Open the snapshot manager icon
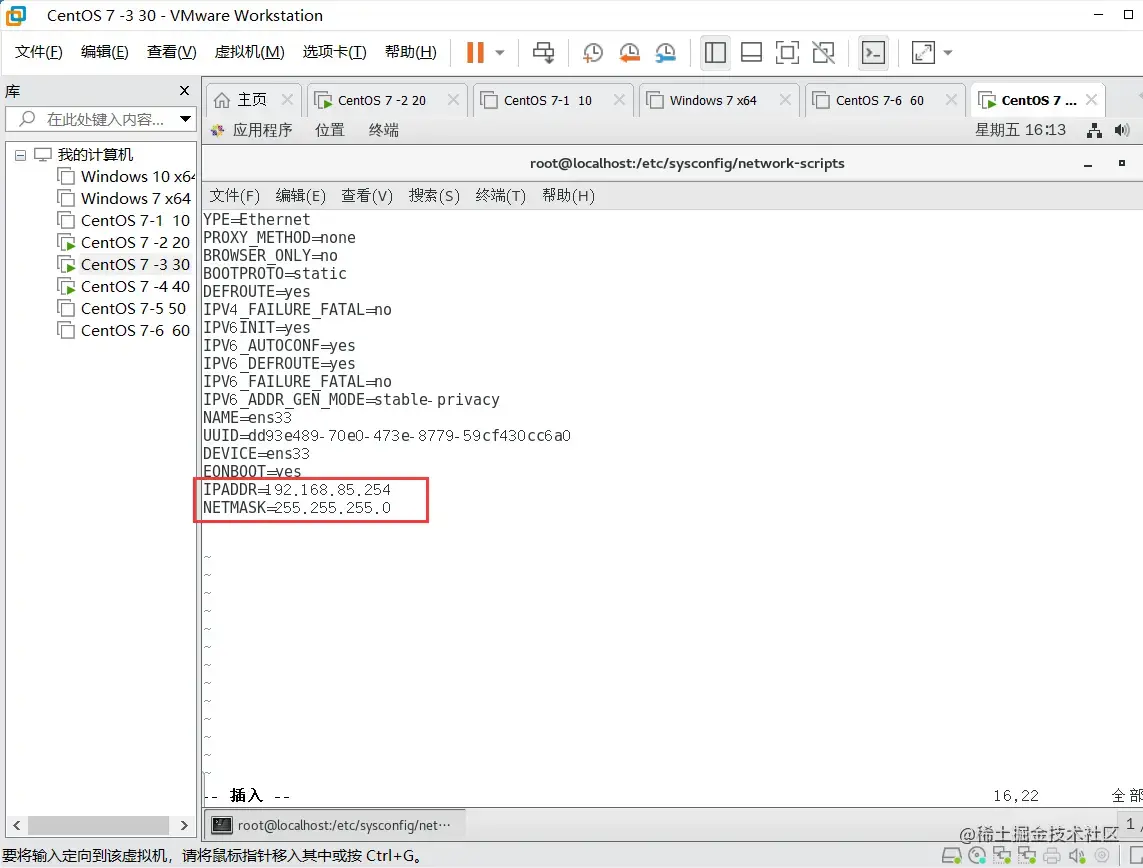 (x=666, y=52)
